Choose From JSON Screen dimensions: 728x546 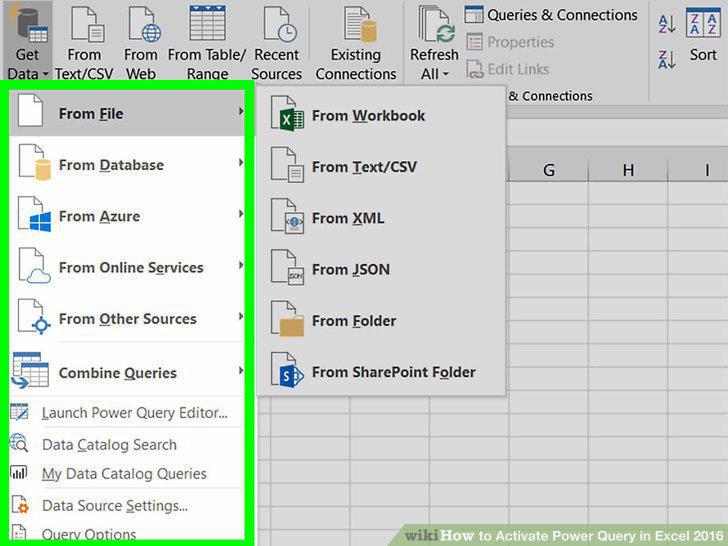[381, 269]
